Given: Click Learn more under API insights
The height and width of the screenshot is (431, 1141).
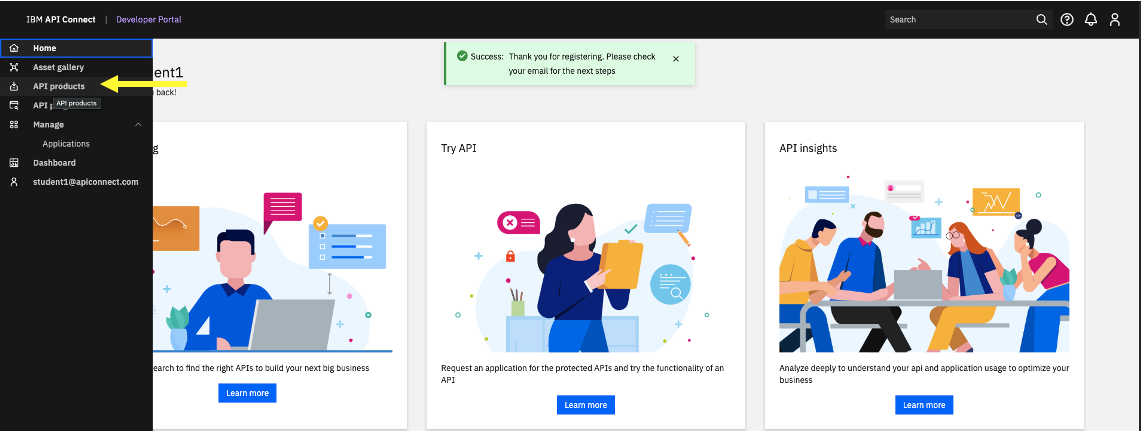Looking at the screenshot, I should coord(924,405).
